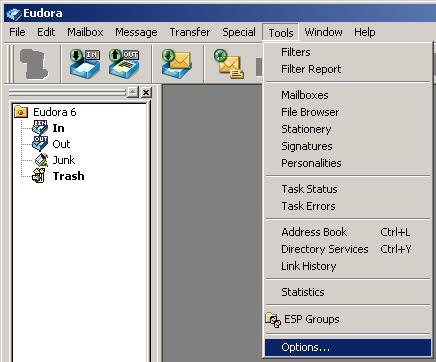This screenshot has width=436, height=362.
Task: Open the Mailbox menu
Action: (85, 32)
